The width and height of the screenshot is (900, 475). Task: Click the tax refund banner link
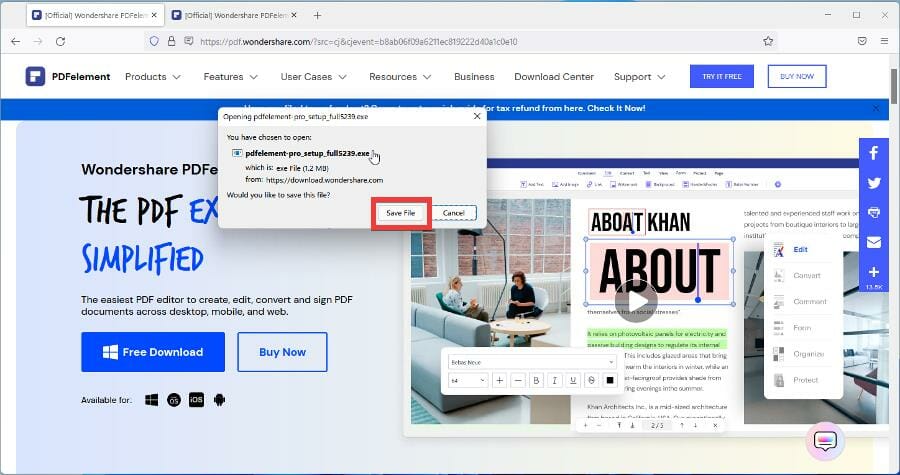pyautogui.click(x=444, y=108)
